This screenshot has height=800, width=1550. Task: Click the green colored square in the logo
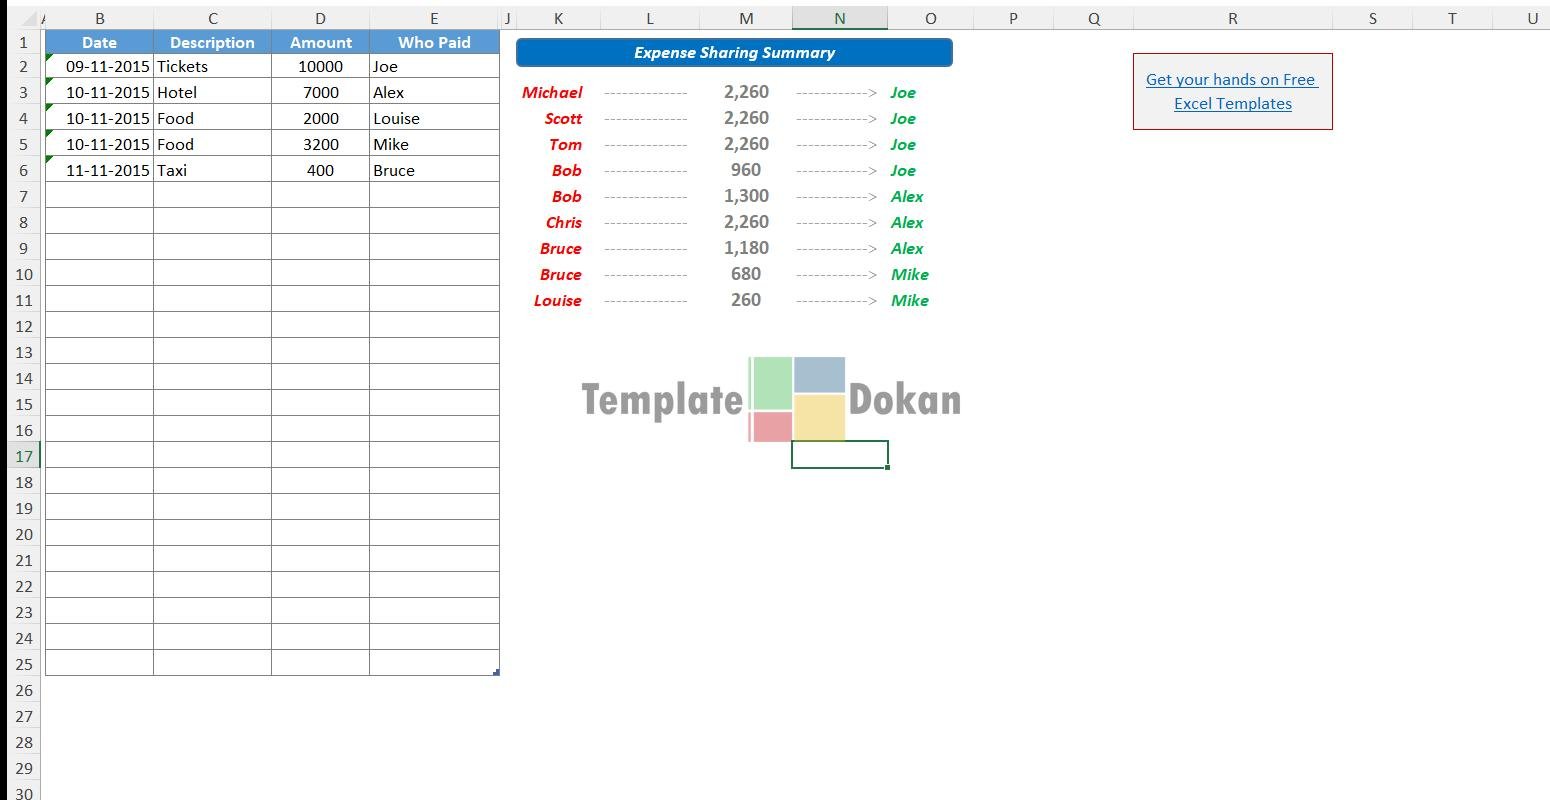(x=771, y=384)
